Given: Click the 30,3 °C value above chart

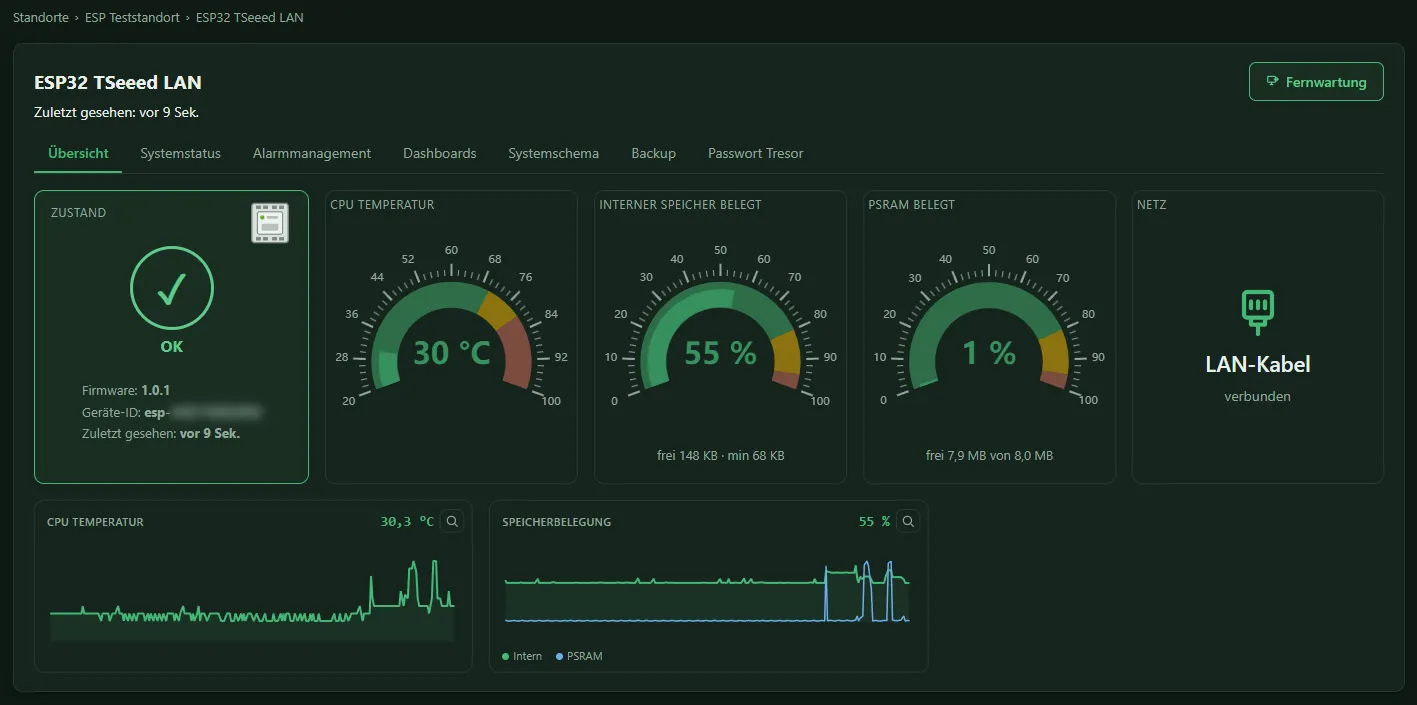Looking at the screenshot, I should tap(407, 521).
